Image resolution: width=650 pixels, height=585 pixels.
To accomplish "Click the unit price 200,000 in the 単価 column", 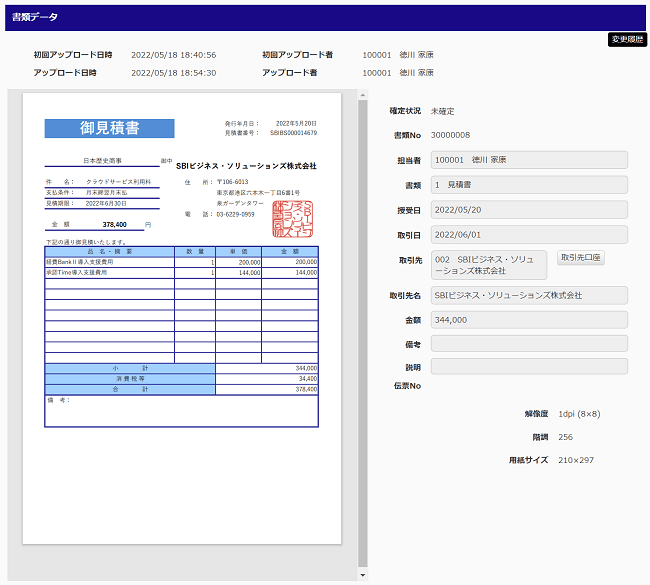I will [250, 262].
